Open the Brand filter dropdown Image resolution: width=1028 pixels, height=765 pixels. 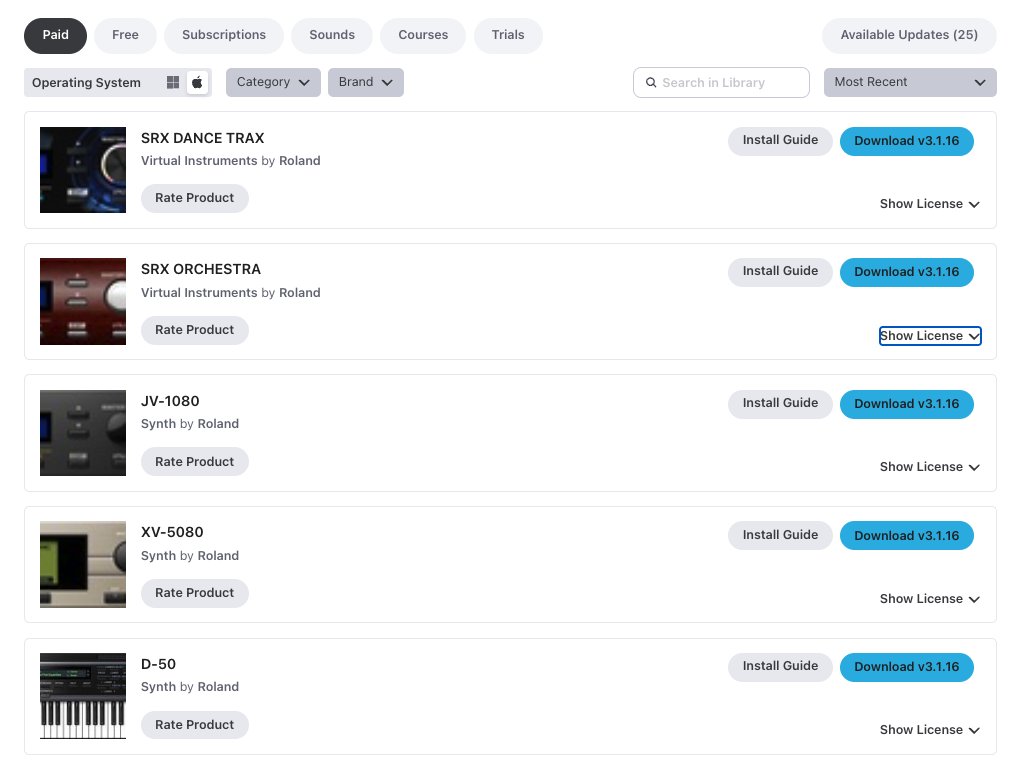366,83
